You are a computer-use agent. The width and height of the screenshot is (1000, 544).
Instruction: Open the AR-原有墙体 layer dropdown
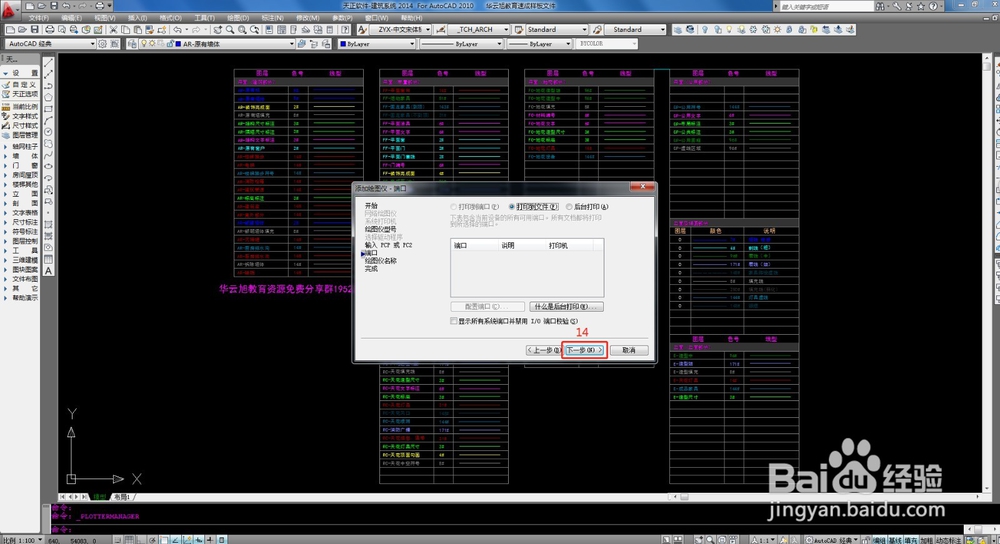tap(291, 44)
